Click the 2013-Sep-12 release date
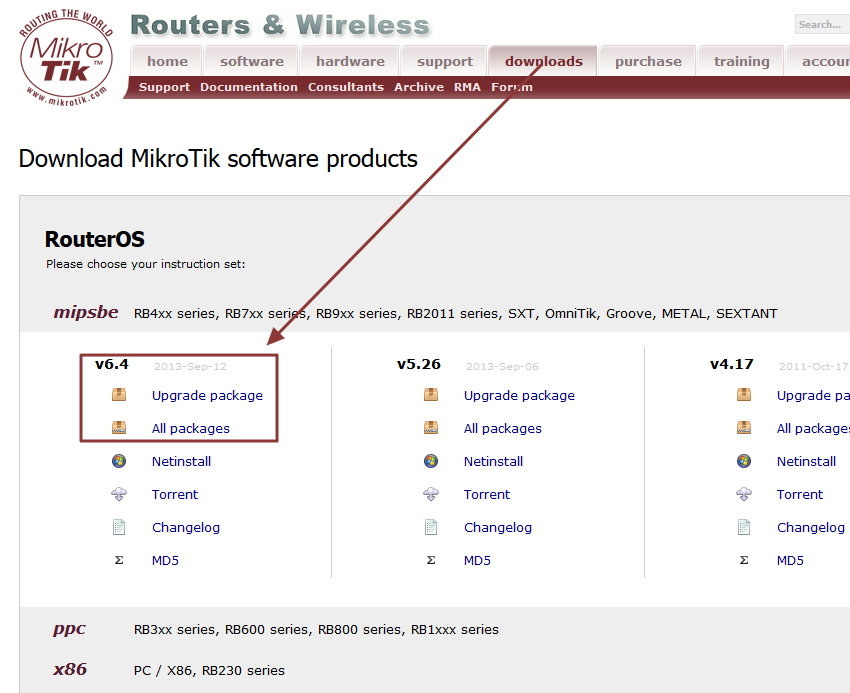Screen dimensions: 850x693 190,367
